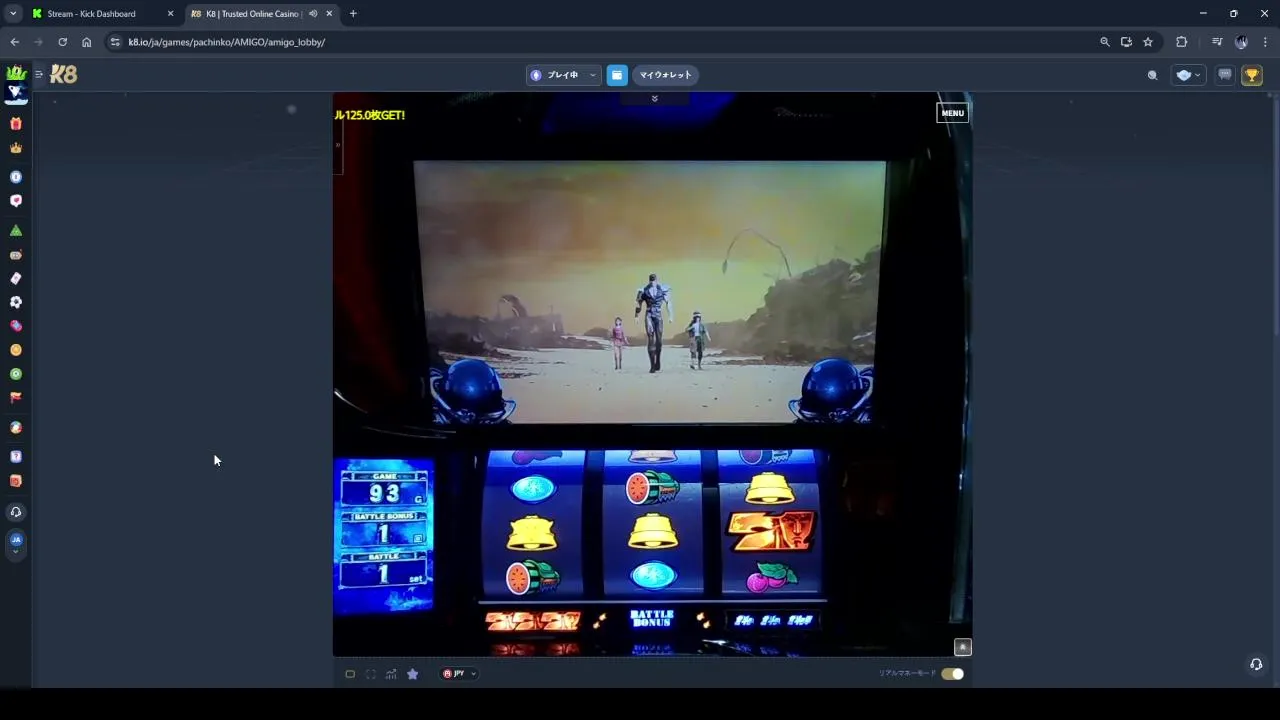The width and height of the screenshot is (1280, 720).
Task: Open the browser extensions puzzle icon
Action: tap(1182, 42)
